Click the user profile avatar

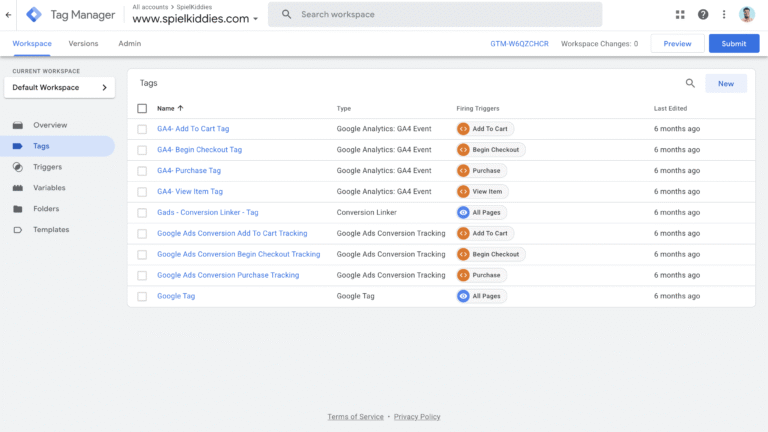[x=748, y=15]
